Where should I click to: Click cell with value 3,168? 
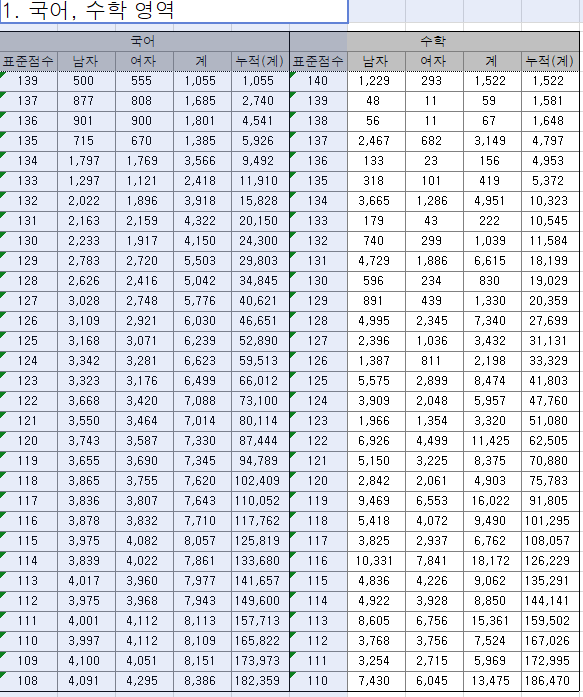coord(86,341)
